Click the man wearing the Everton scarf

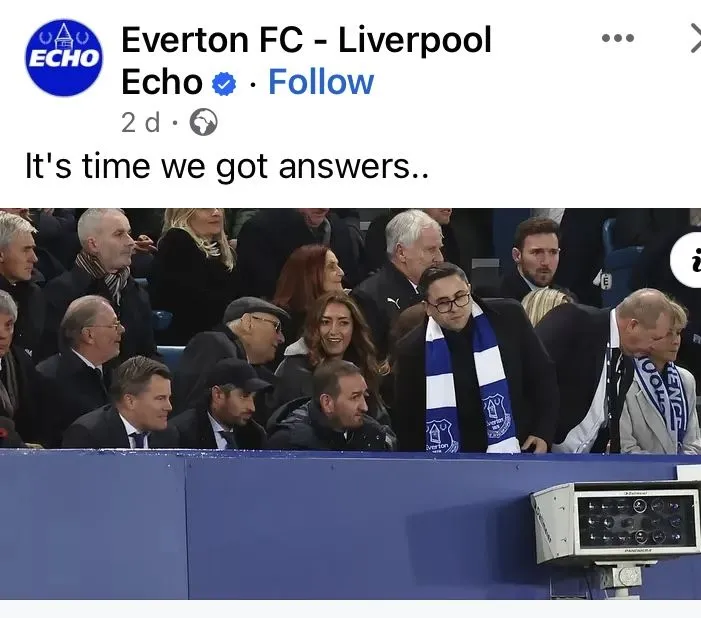[469, 362]
